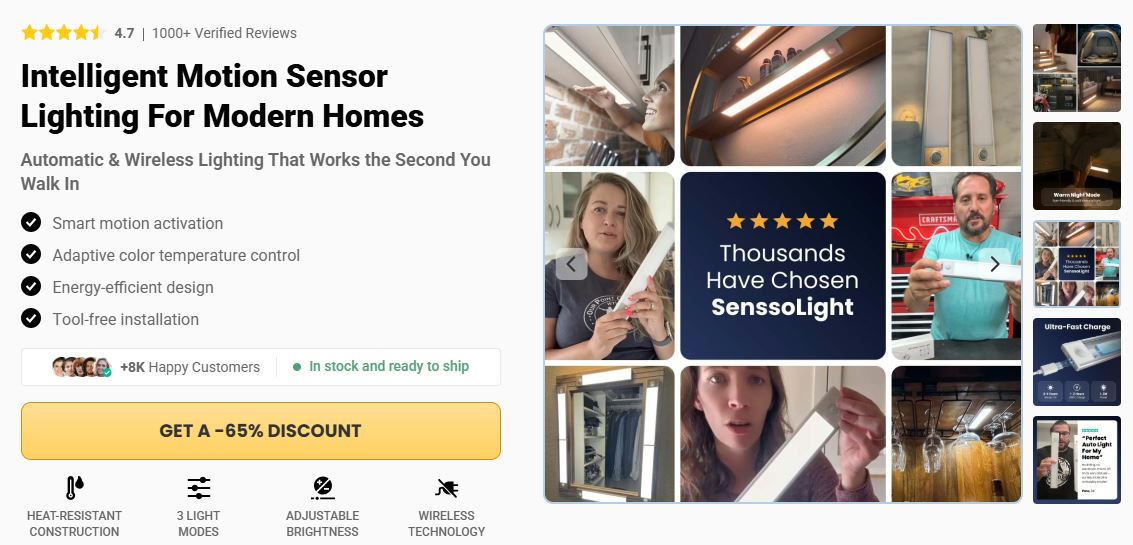The height and width of the screenshot is (545, 1133).
Task: Select the Perfect Auto Light review thumbnail
Action: pyautogui.click(x=1077, y=460)
